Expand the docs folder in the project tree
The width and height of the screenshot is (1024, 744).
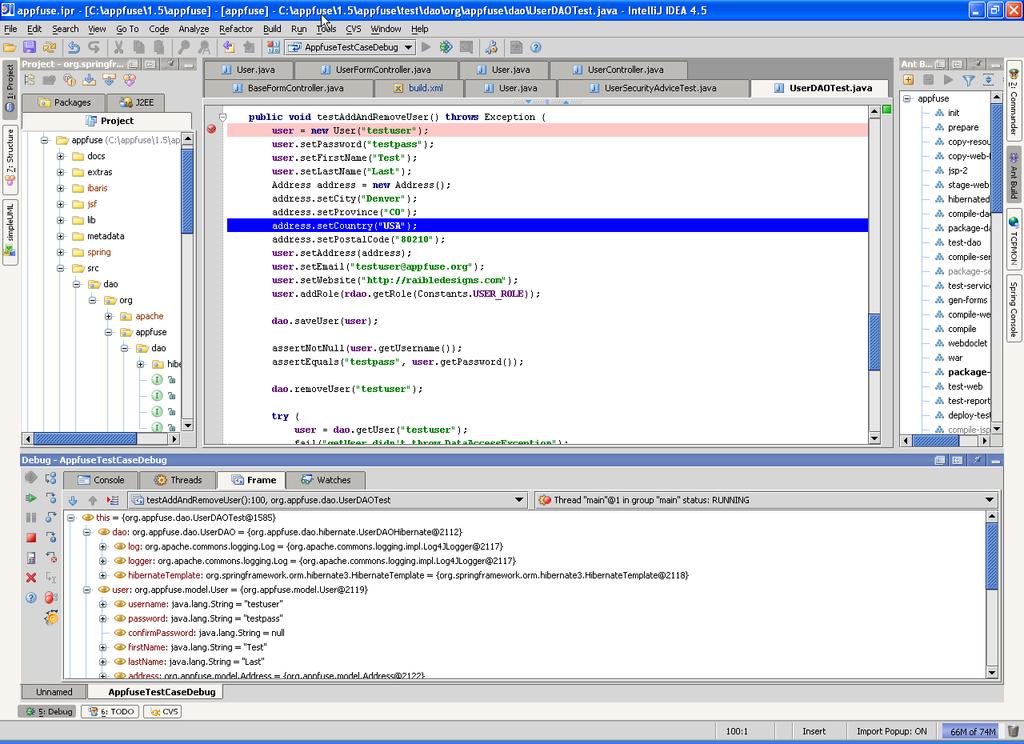[61, 156]
